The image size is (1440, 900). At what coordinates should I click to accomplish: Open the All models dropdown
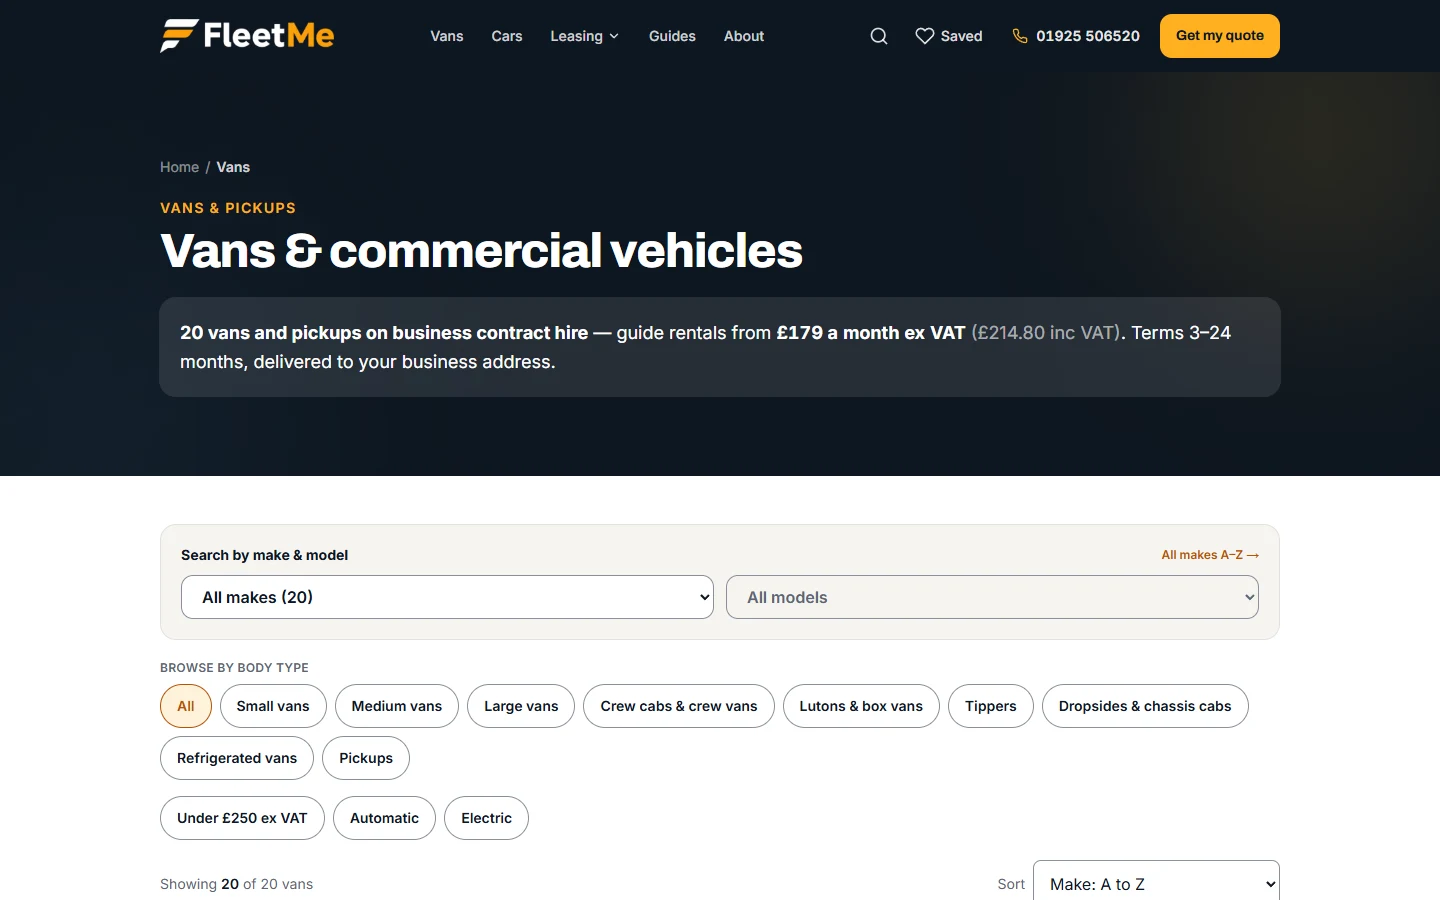[x=992, y=597]
